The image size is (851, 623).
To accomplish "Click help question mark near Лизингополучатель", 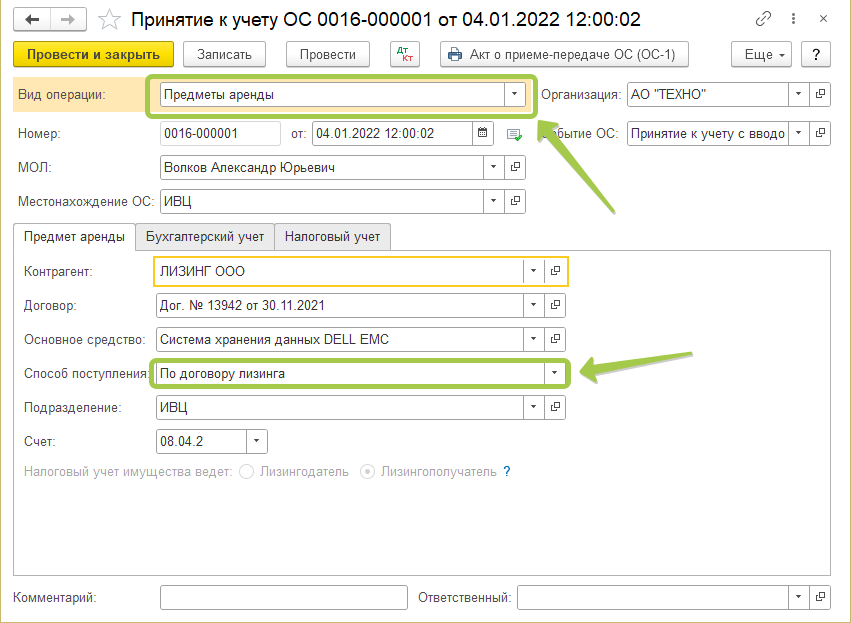I will [507, 471].
